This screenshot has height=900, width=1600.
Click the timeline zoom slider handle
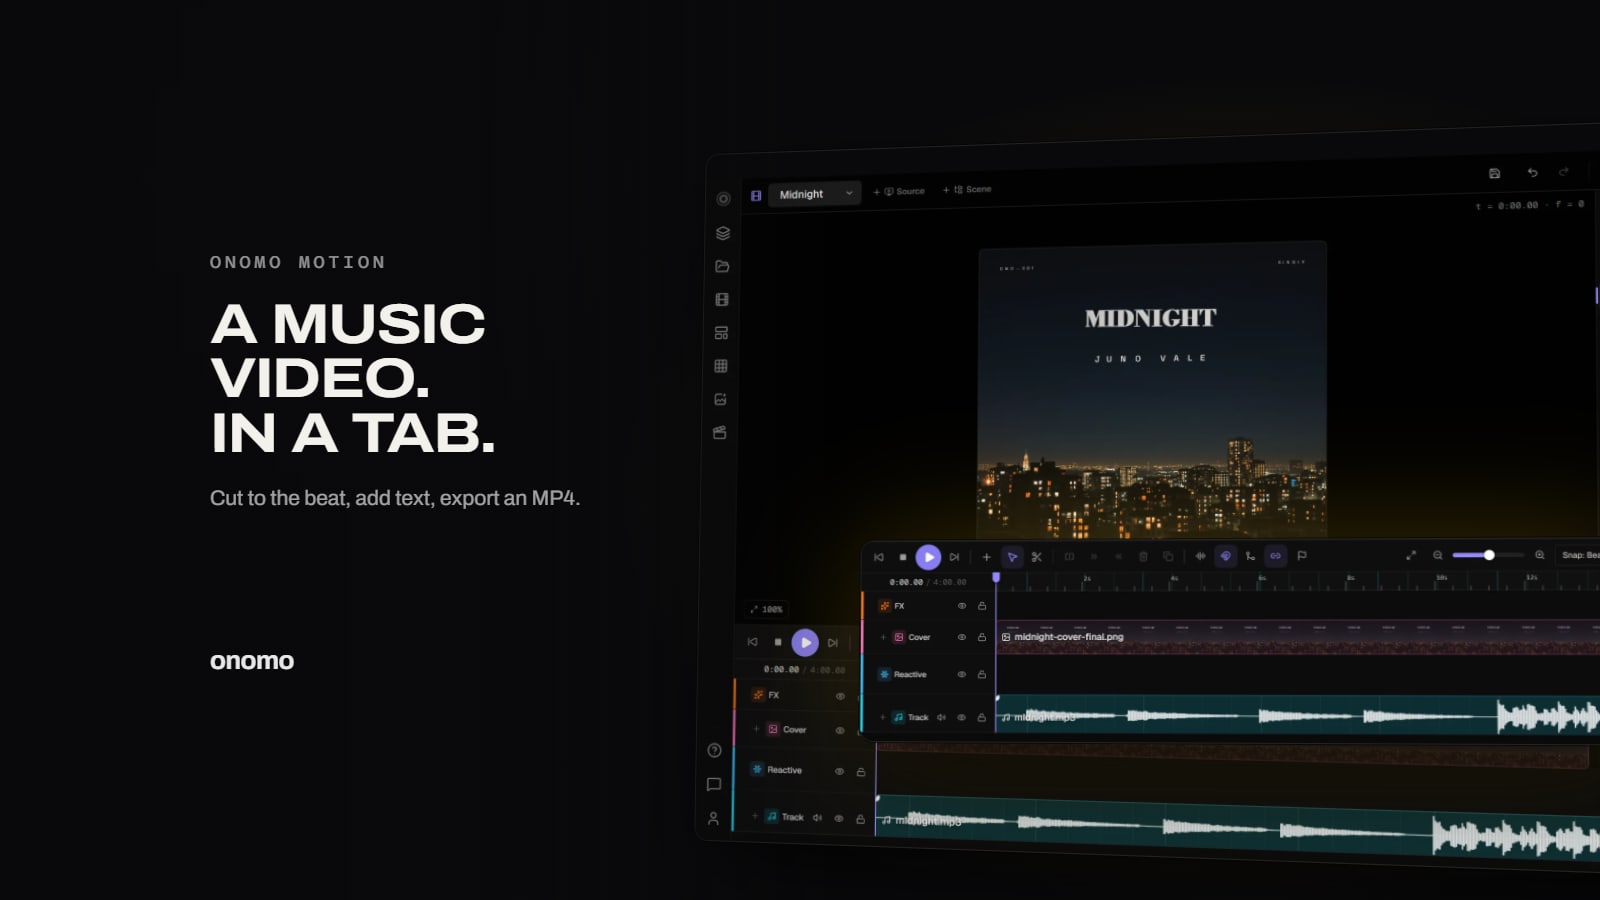[1489, 555]
